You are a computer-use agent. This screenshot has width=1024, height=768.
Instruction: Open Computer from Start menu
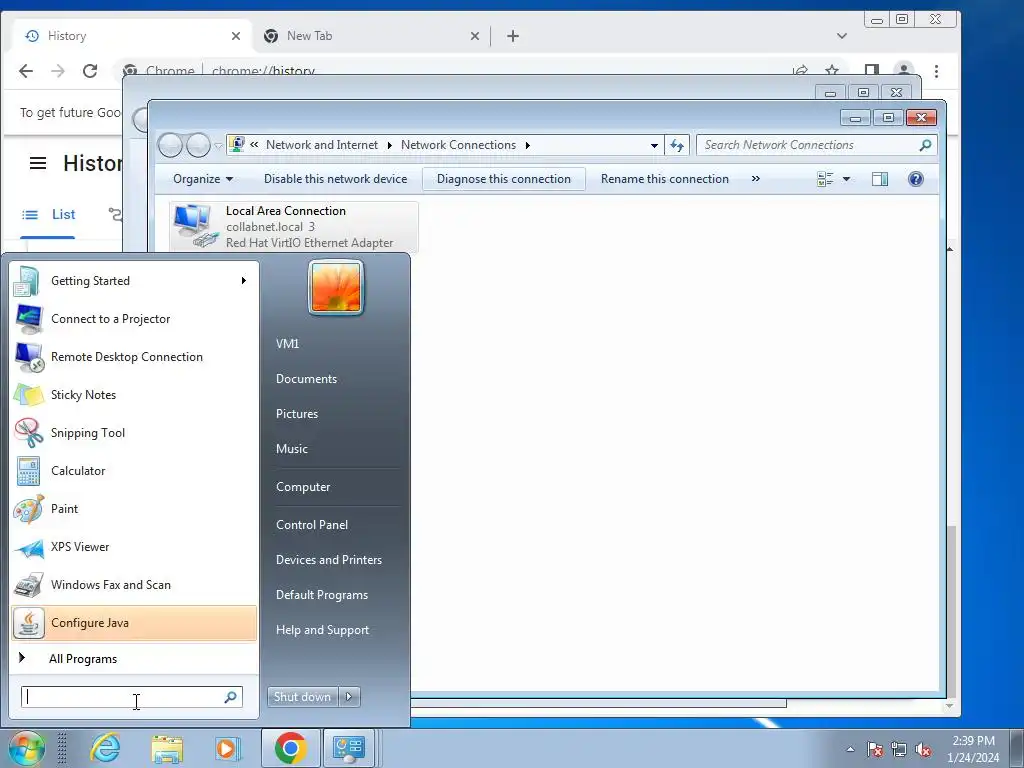pos(303,487)
